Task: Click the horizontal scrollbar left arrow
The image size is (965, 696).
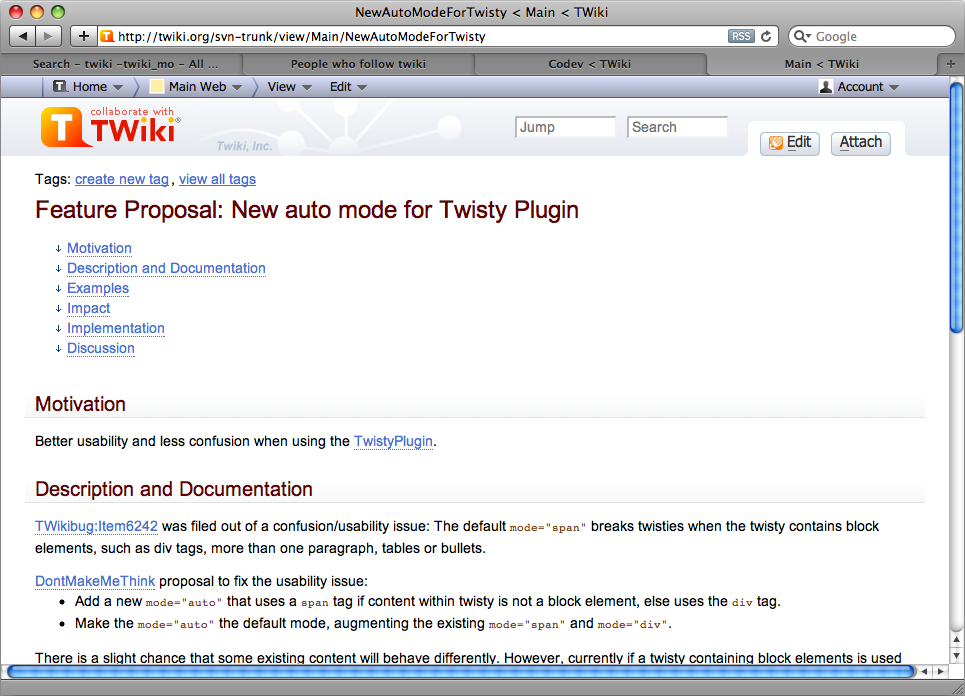Action: click(x=924, y=671)
